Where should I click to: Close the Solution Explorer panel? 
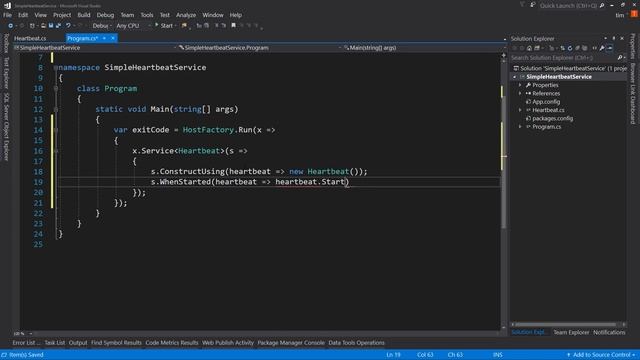point(622,38)
